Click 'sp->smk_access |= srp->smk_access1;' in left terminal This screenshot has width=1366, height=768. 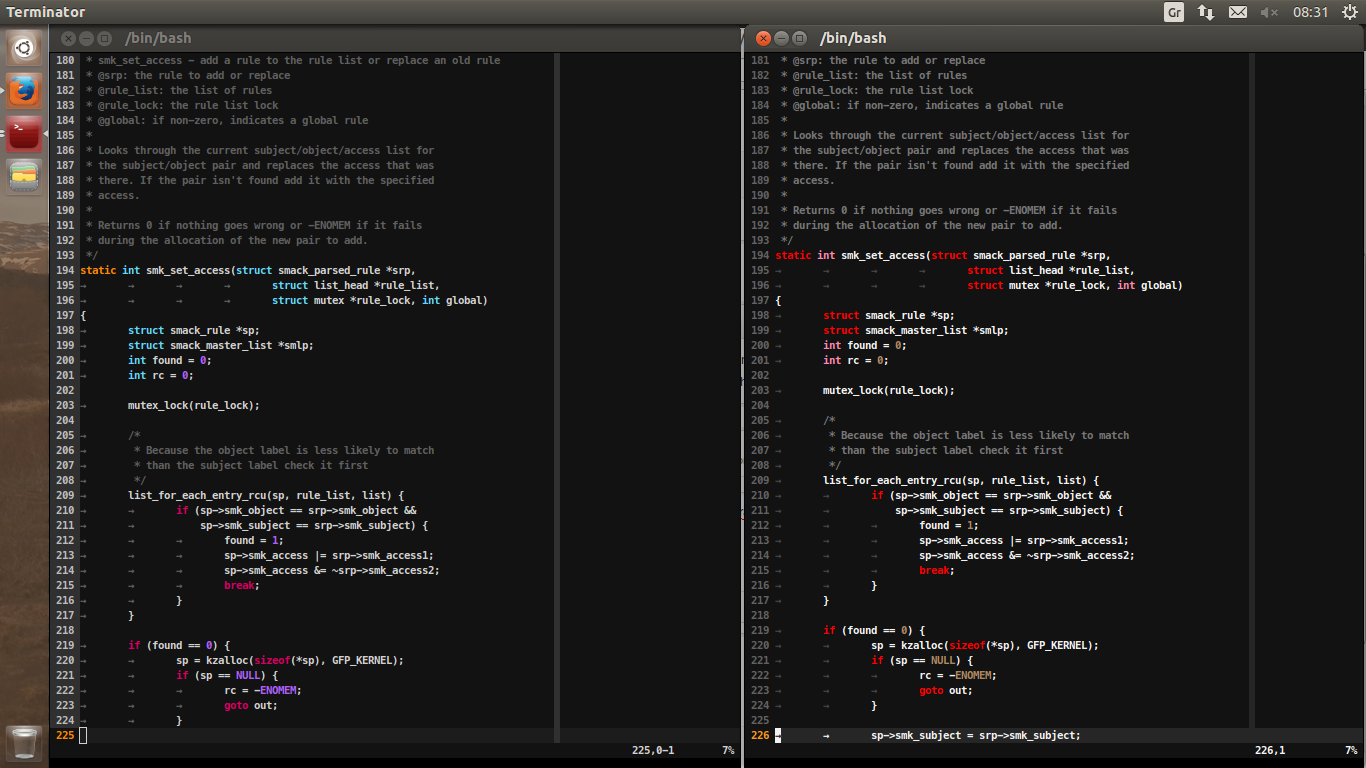329,555
